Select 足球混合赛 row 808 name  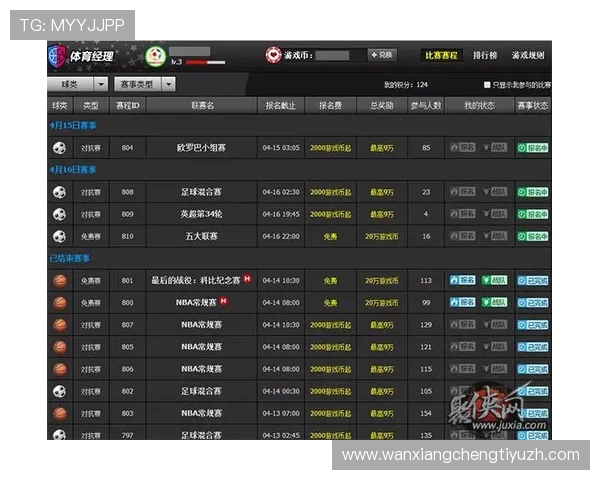click(x=201, y=192)
